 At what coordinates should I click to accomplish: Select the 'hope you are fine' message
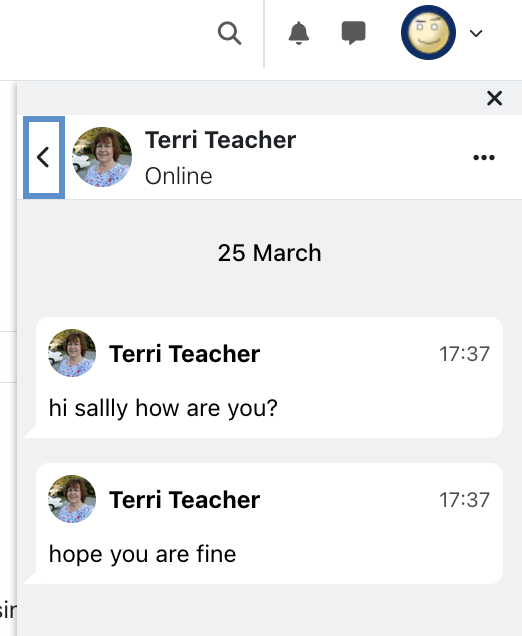click(142, 554)
